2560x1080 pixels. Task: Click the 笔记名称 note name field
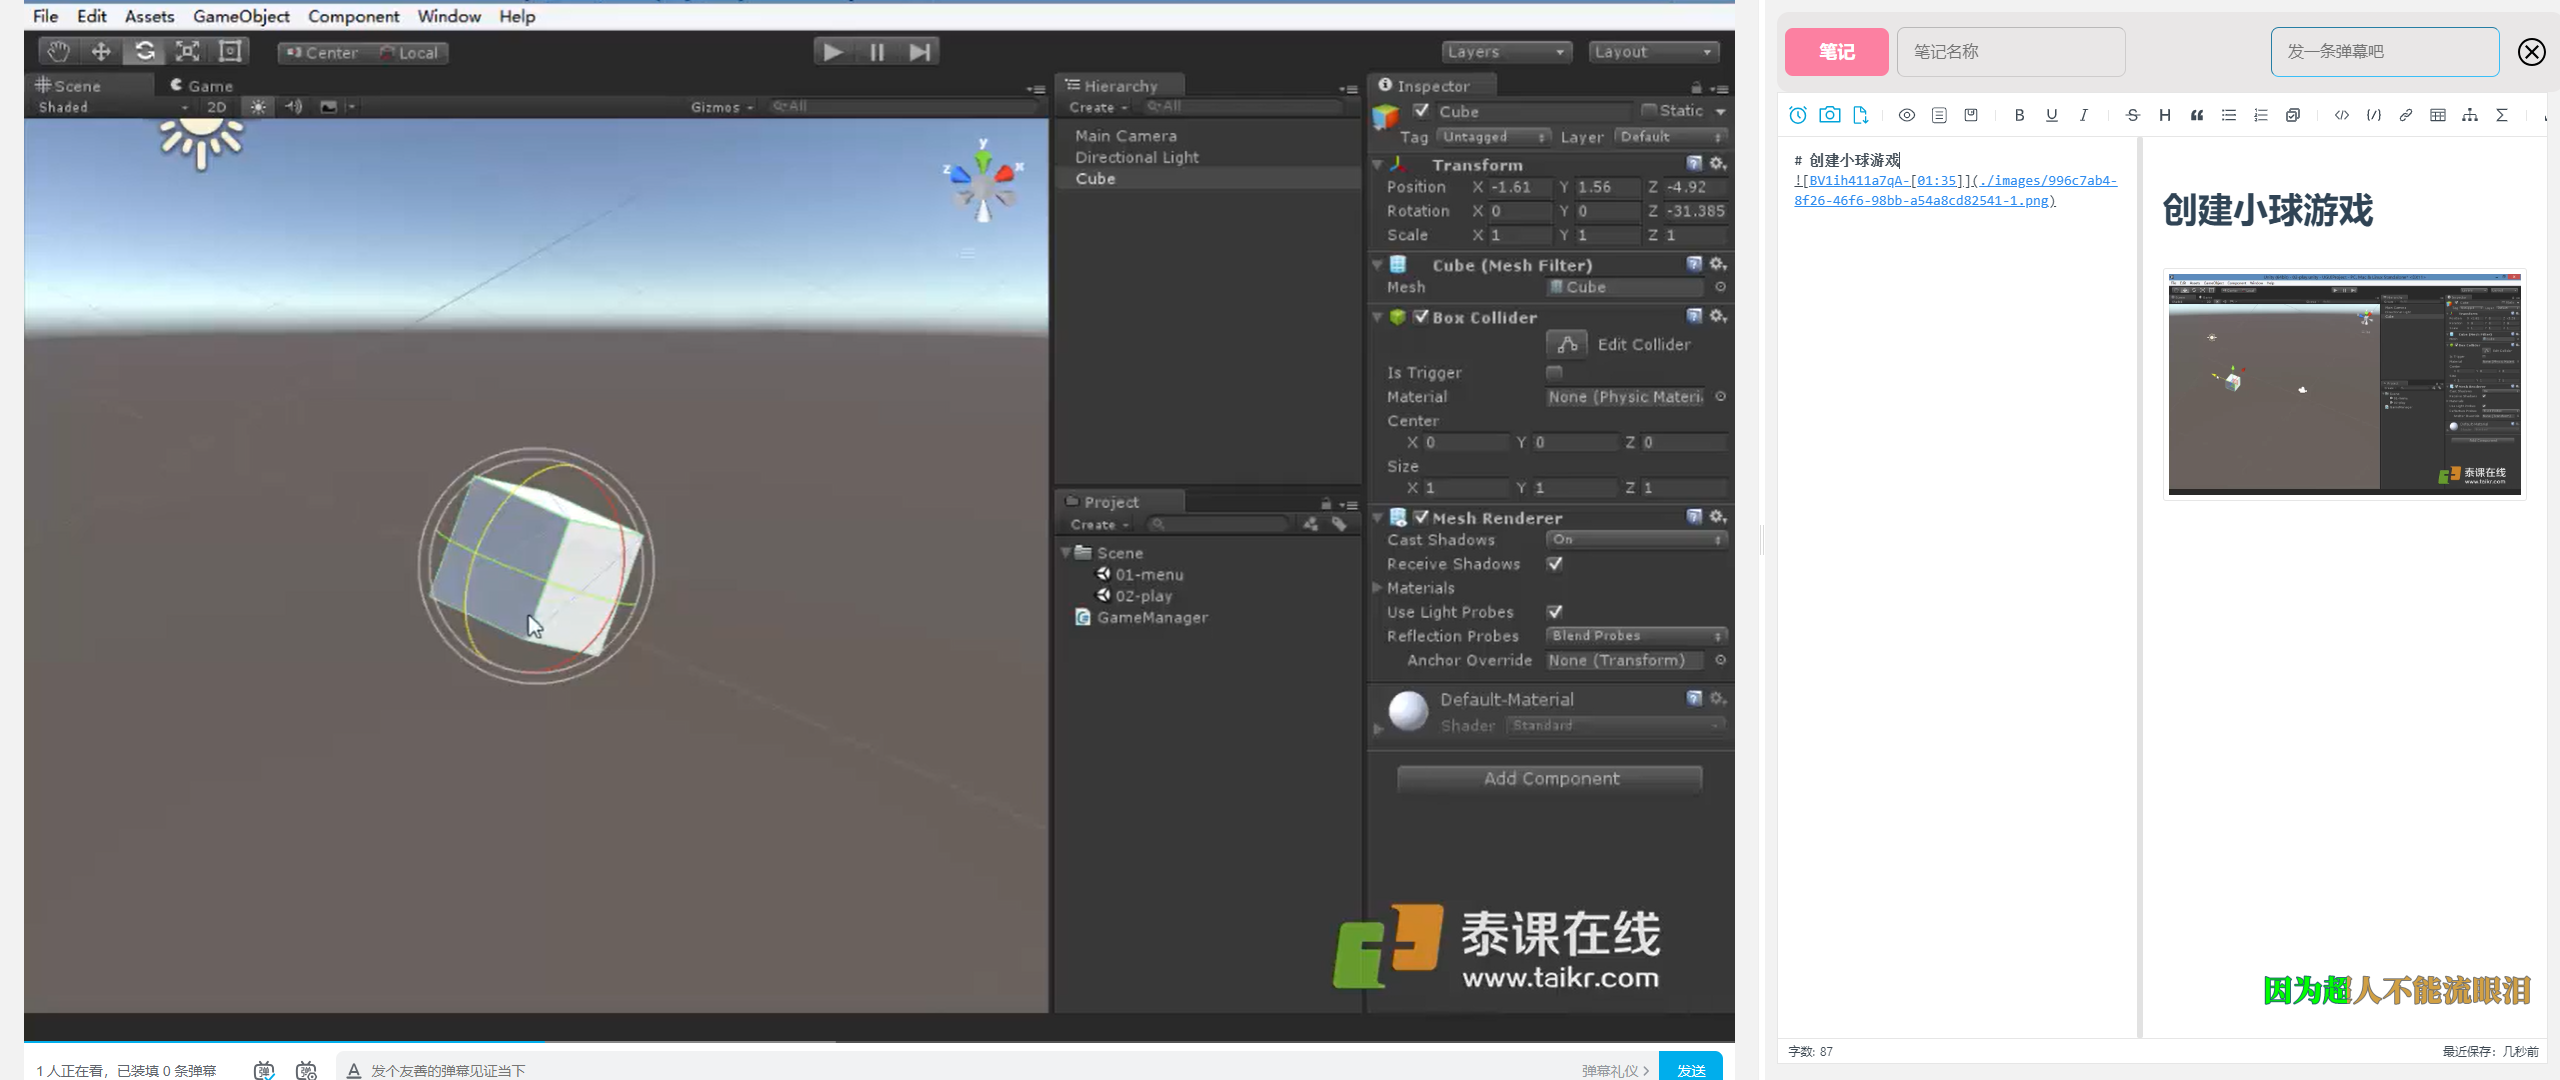(x=2010, y=52)
